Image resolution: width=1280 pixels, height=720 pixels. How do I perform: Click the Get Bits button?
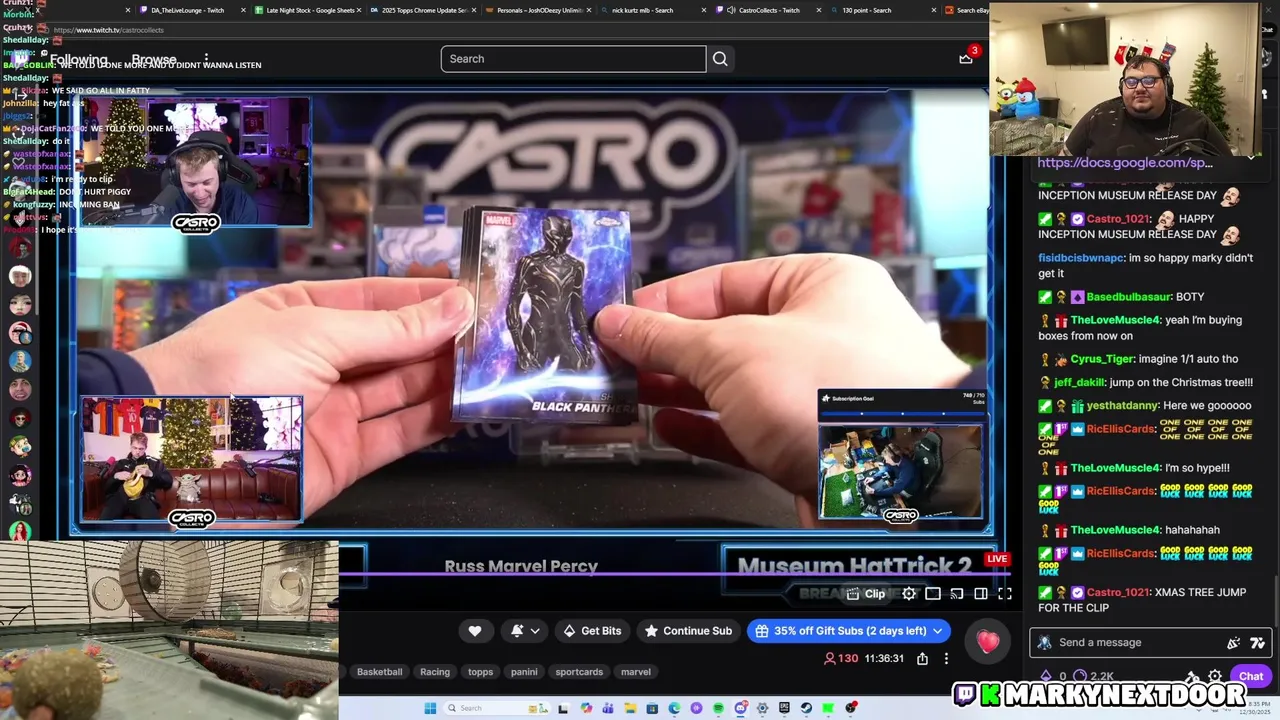click(x=592, y=631)
